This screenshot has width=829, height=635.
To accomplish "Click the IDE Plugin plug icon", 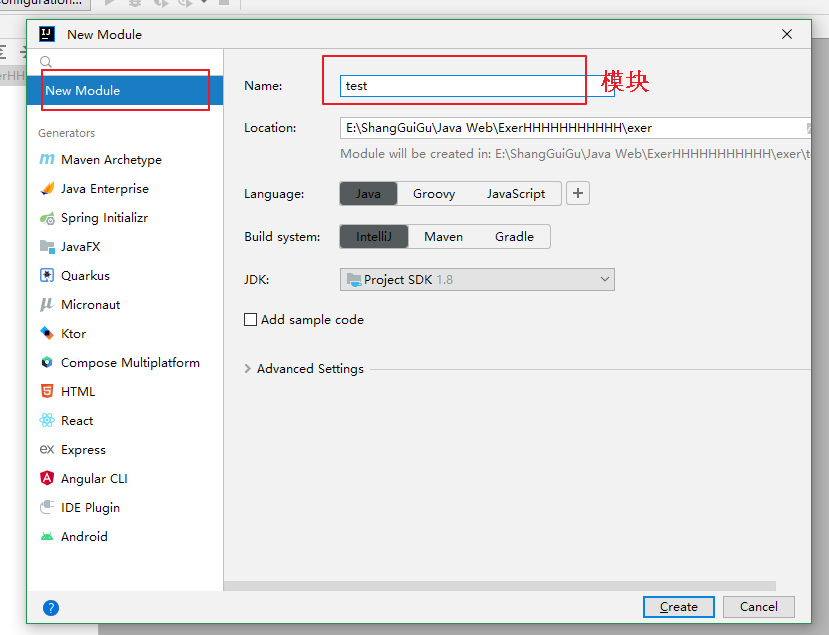I will (47, 507).
